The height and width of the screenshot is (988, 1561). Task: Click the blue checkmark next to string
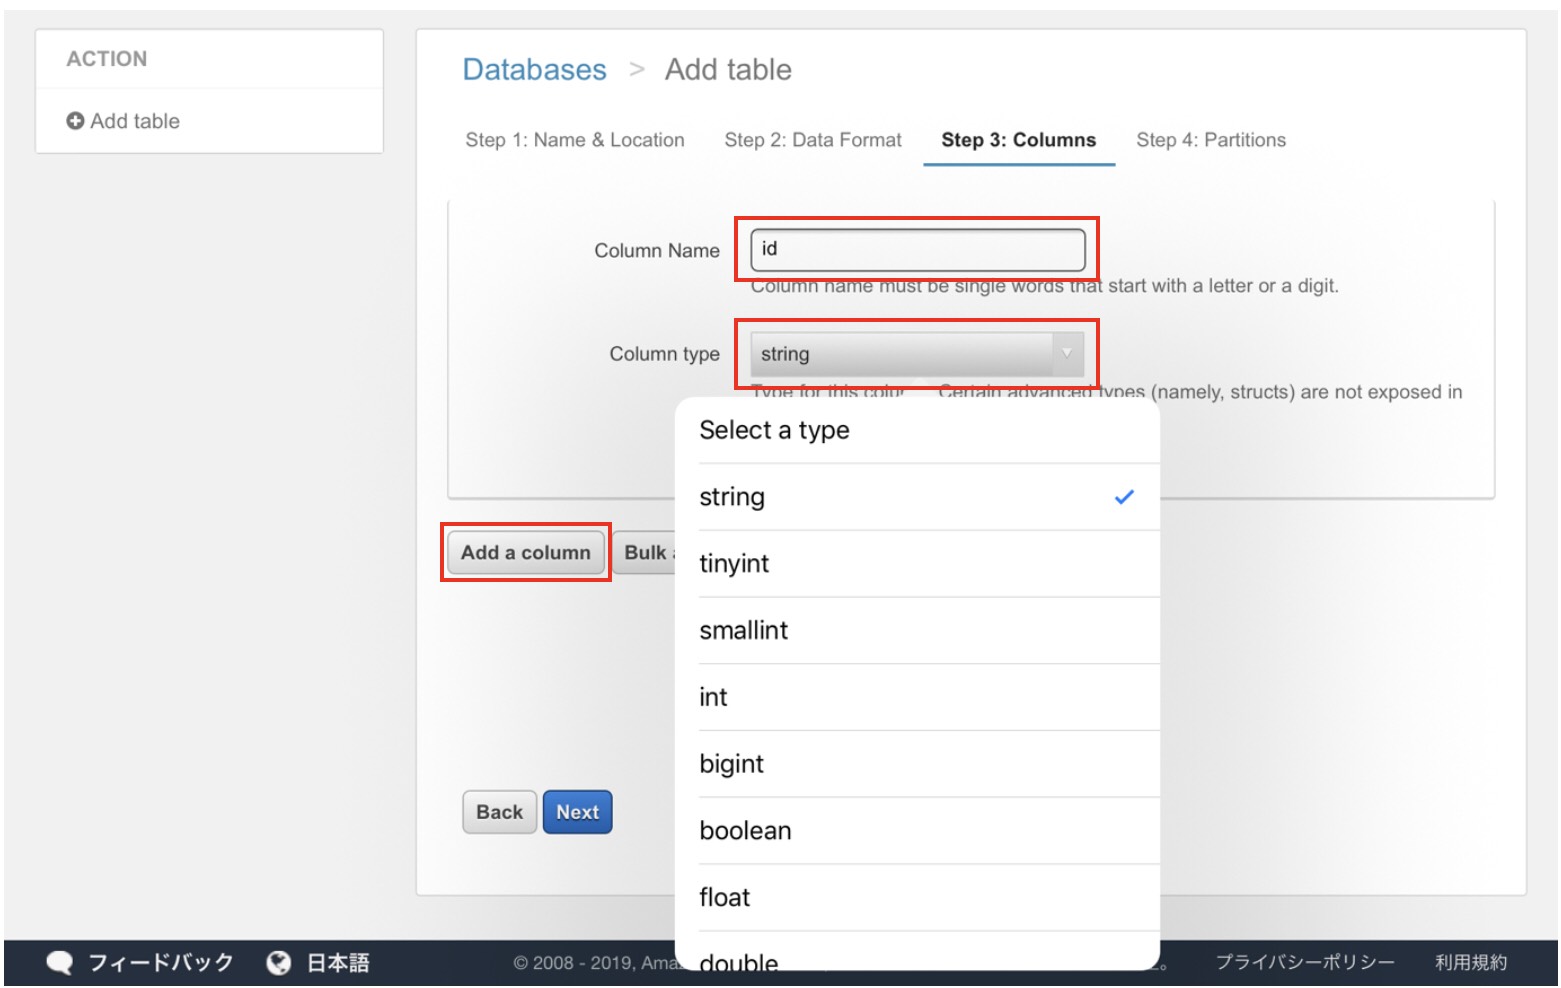1124,497
